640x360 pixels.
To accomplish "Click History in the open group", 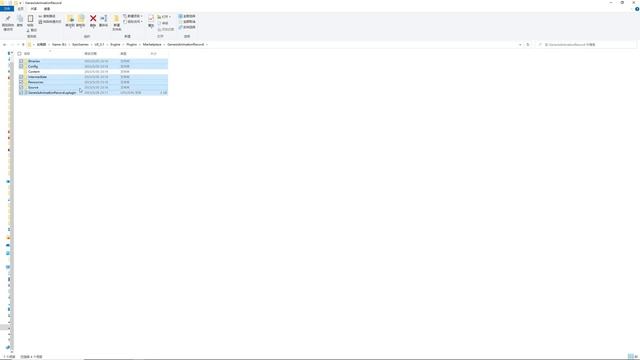I will (166, 29).
